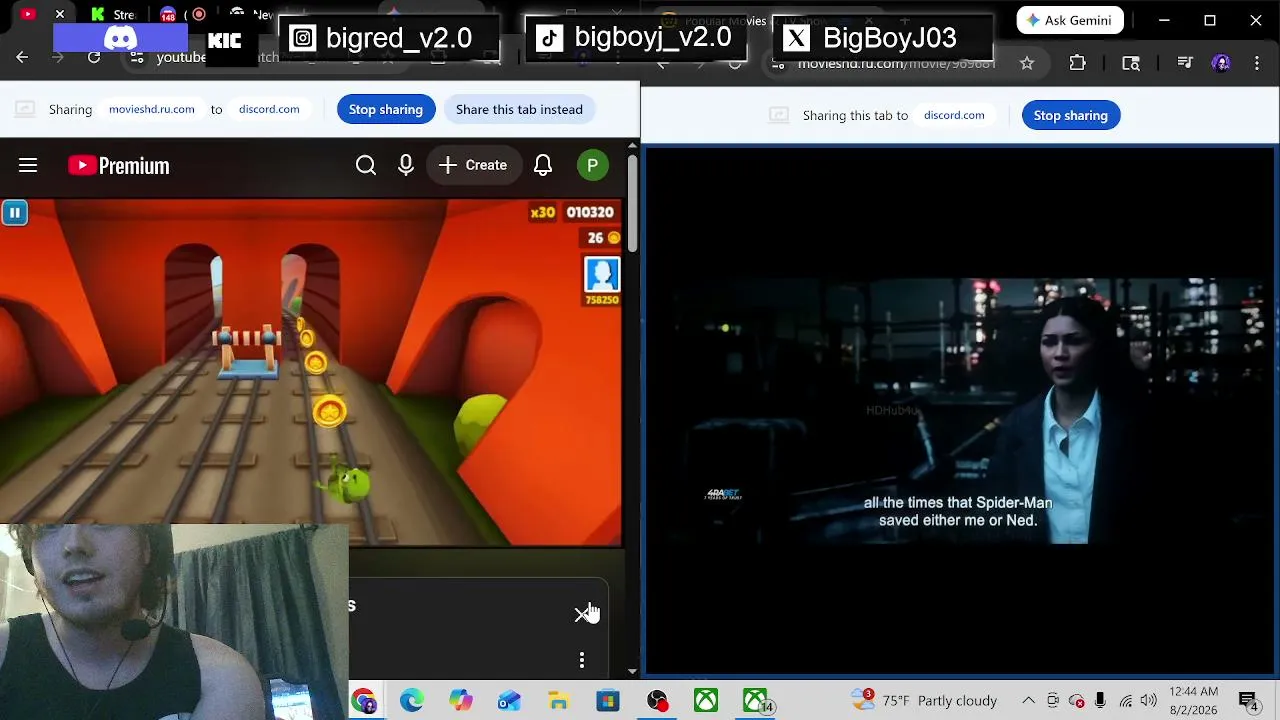Close the YouTube browser tab
The image size is (1280, 720).
[x=60, y=14]
